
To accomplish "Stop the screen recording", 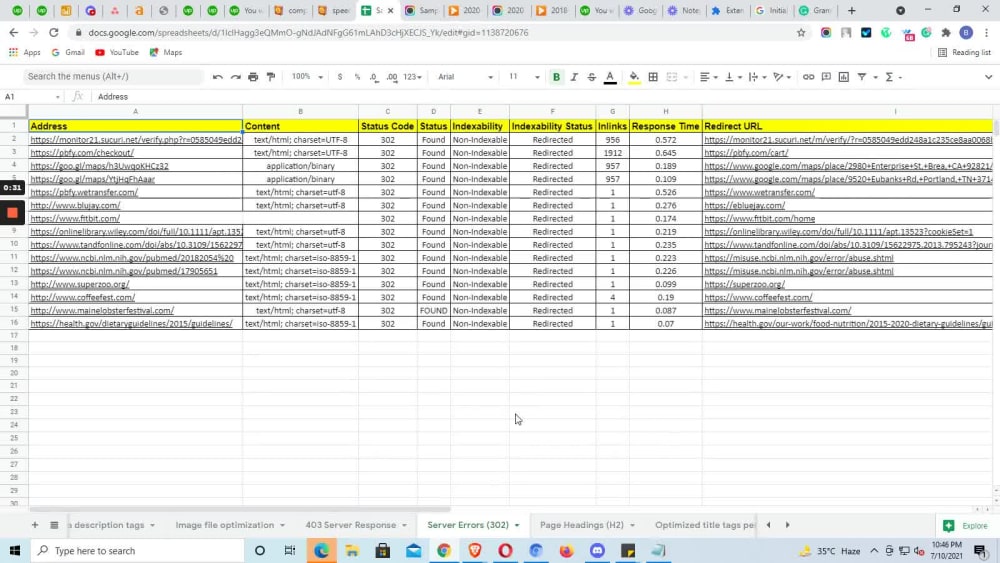I will 12,212.
